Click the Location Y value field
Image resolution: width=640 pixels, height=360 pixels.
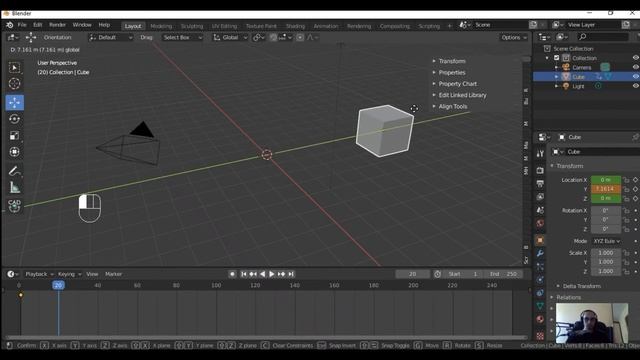pos(606,189)
